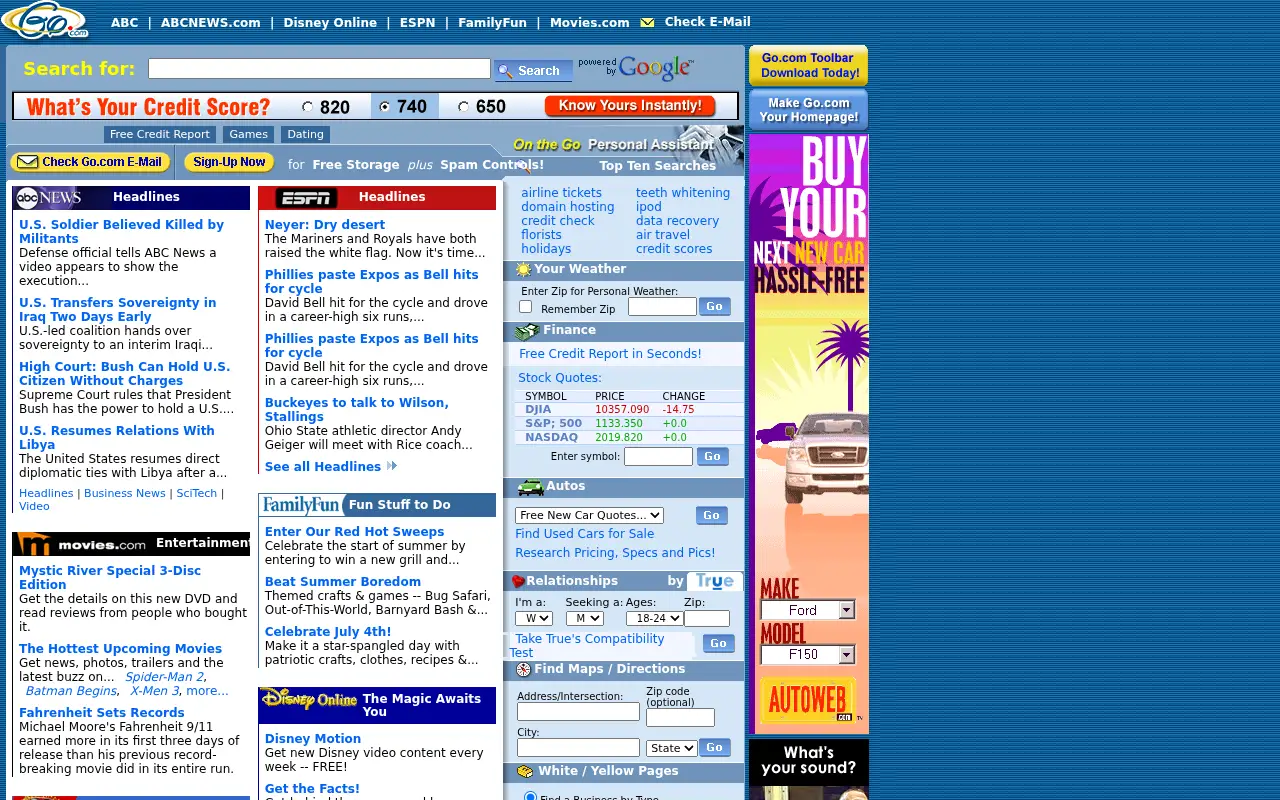The width and height of the screenshot is (1280, 800).
Task: Click the Enter symbol stock input field
Action: [658, 457]
